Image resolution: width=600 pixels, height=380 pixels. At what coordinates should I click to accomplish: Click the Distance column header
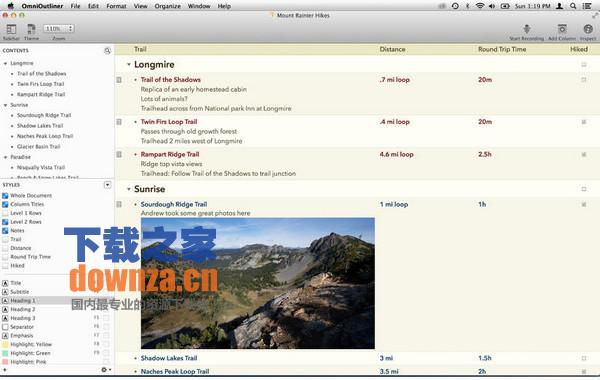pos(392,49)
